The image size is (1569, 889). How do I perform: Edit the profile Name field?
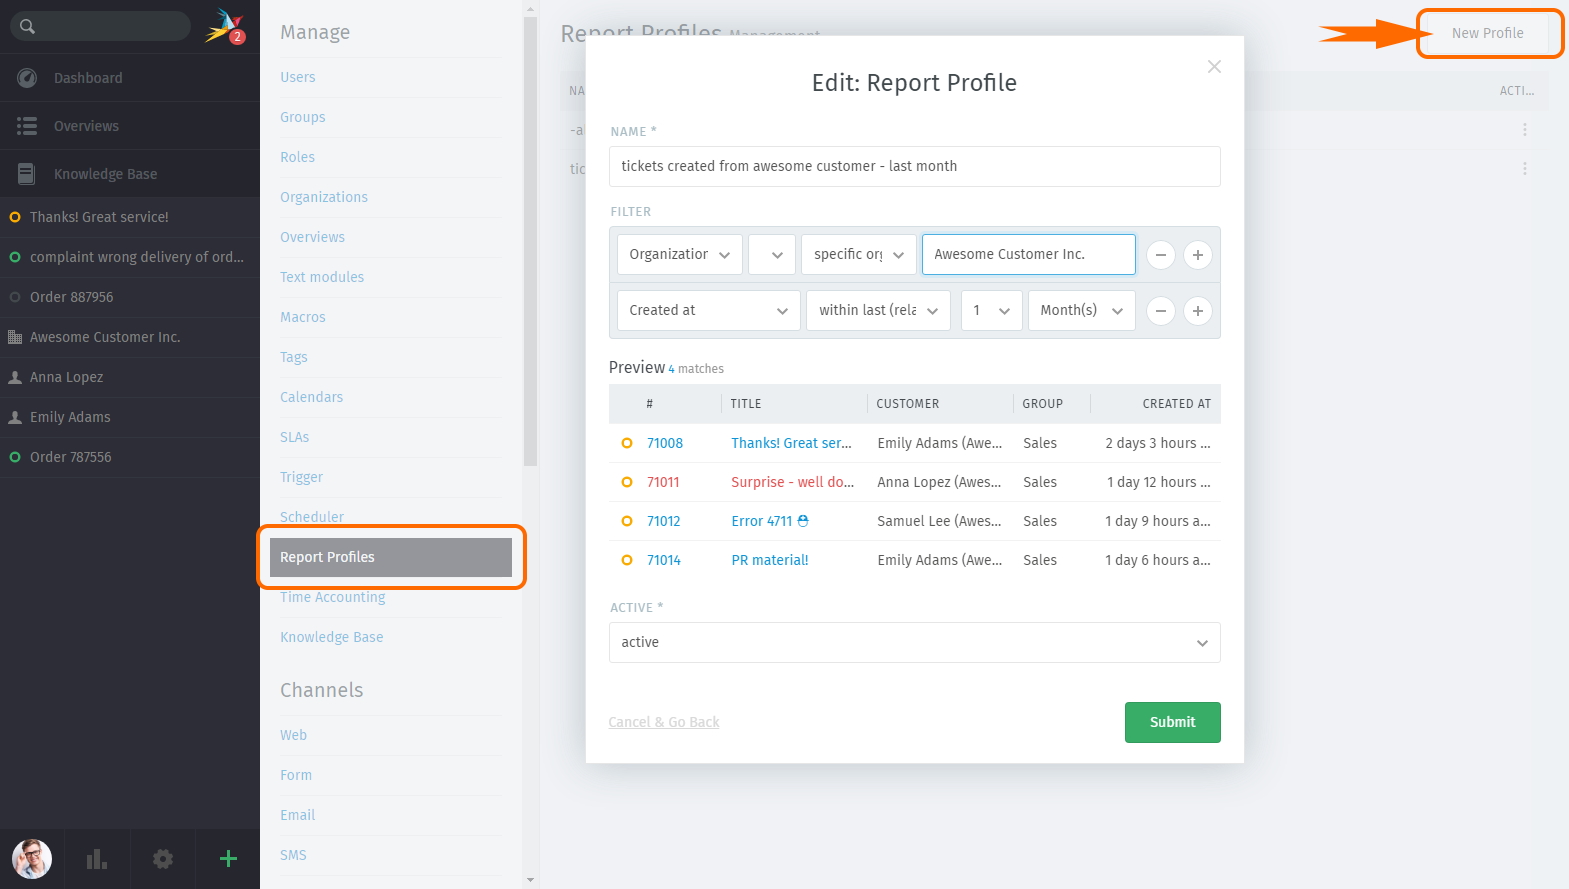[914, 166]
